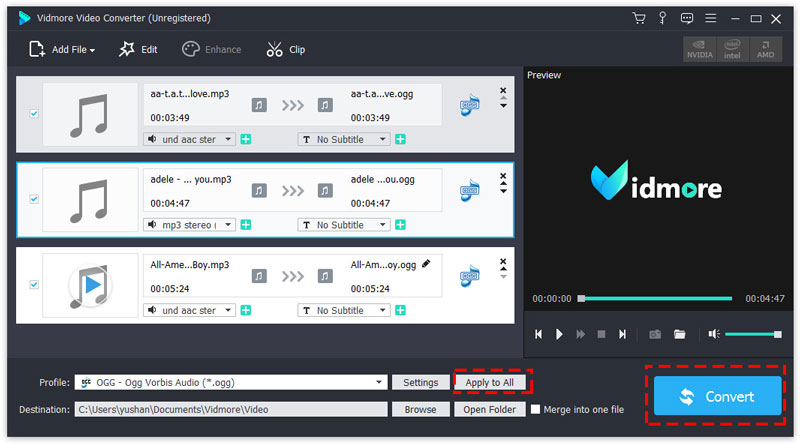
Task: Uncheck the aa-t.a.t...love.mp3 file checkbox
Action: pos(34,114)
